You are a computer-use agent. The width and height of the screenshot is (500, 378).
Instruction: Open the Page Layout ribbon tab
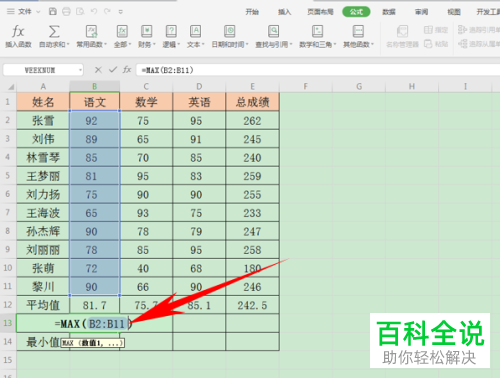[x=320, y=12]
